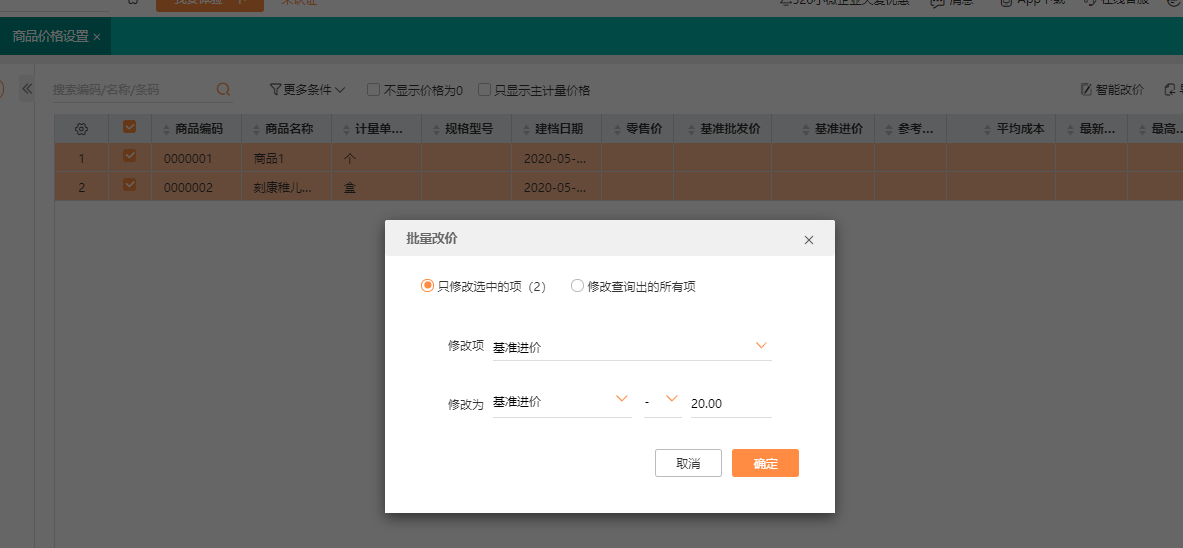The height and width of the screenshot is (548, 1183).
Task: Expand the 修改项 dropdown
Action: (x=631, y=347)
